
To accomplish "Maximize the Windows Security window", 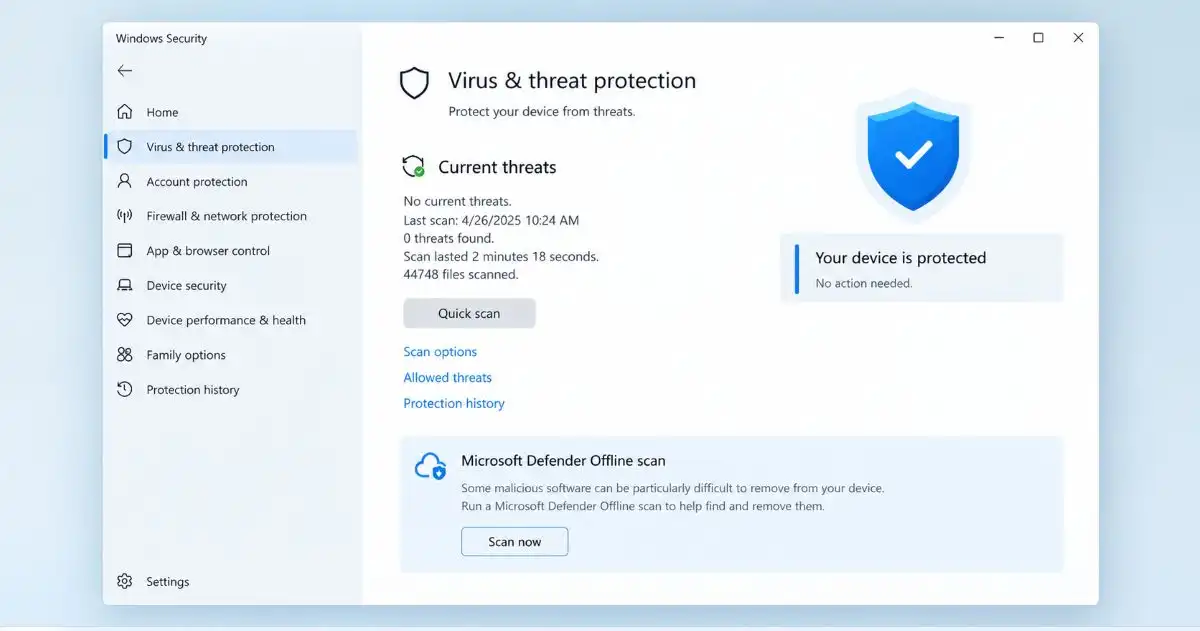I will click(1038, 38).
